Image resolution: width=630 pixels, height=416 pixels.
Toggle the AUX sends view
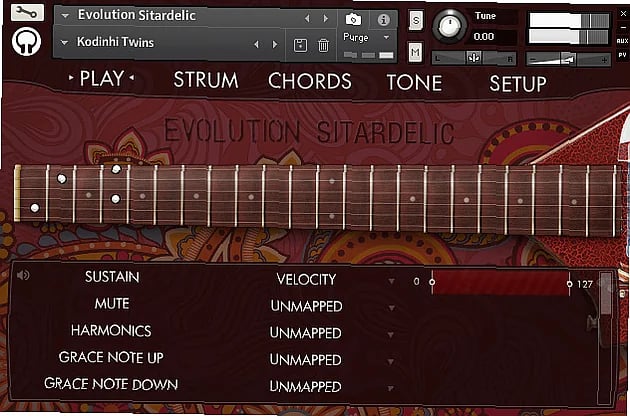[622, 41]
